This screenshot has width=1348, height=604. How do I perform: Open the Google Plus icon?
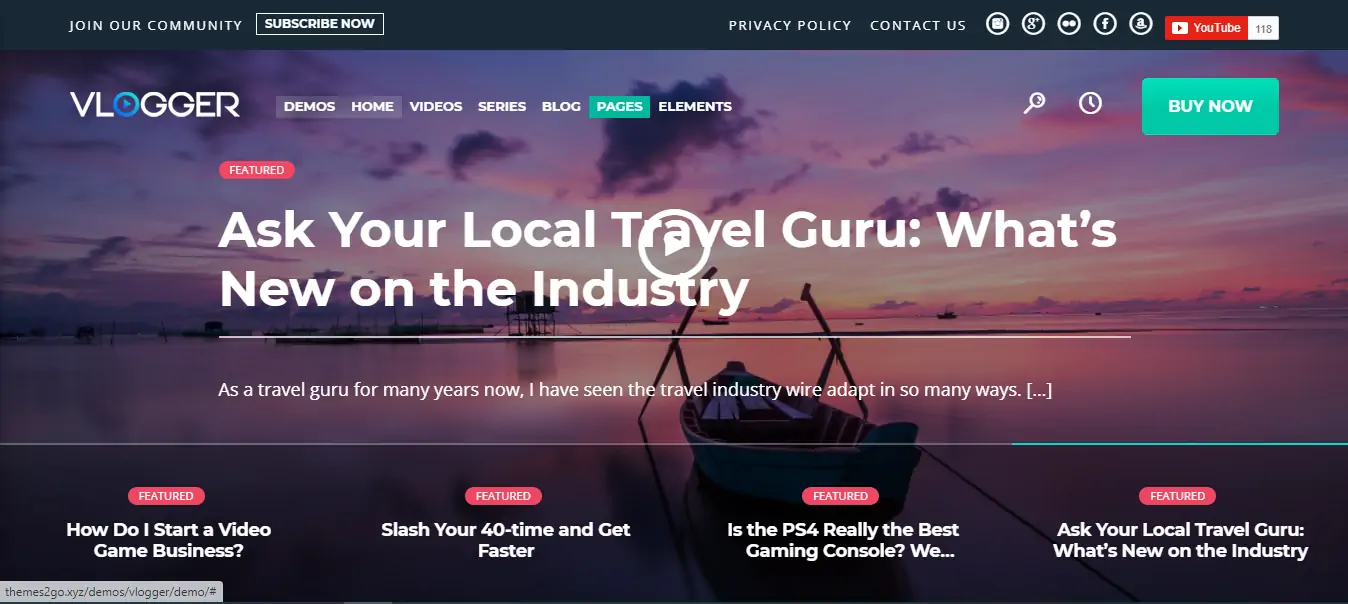point(1033,24)
